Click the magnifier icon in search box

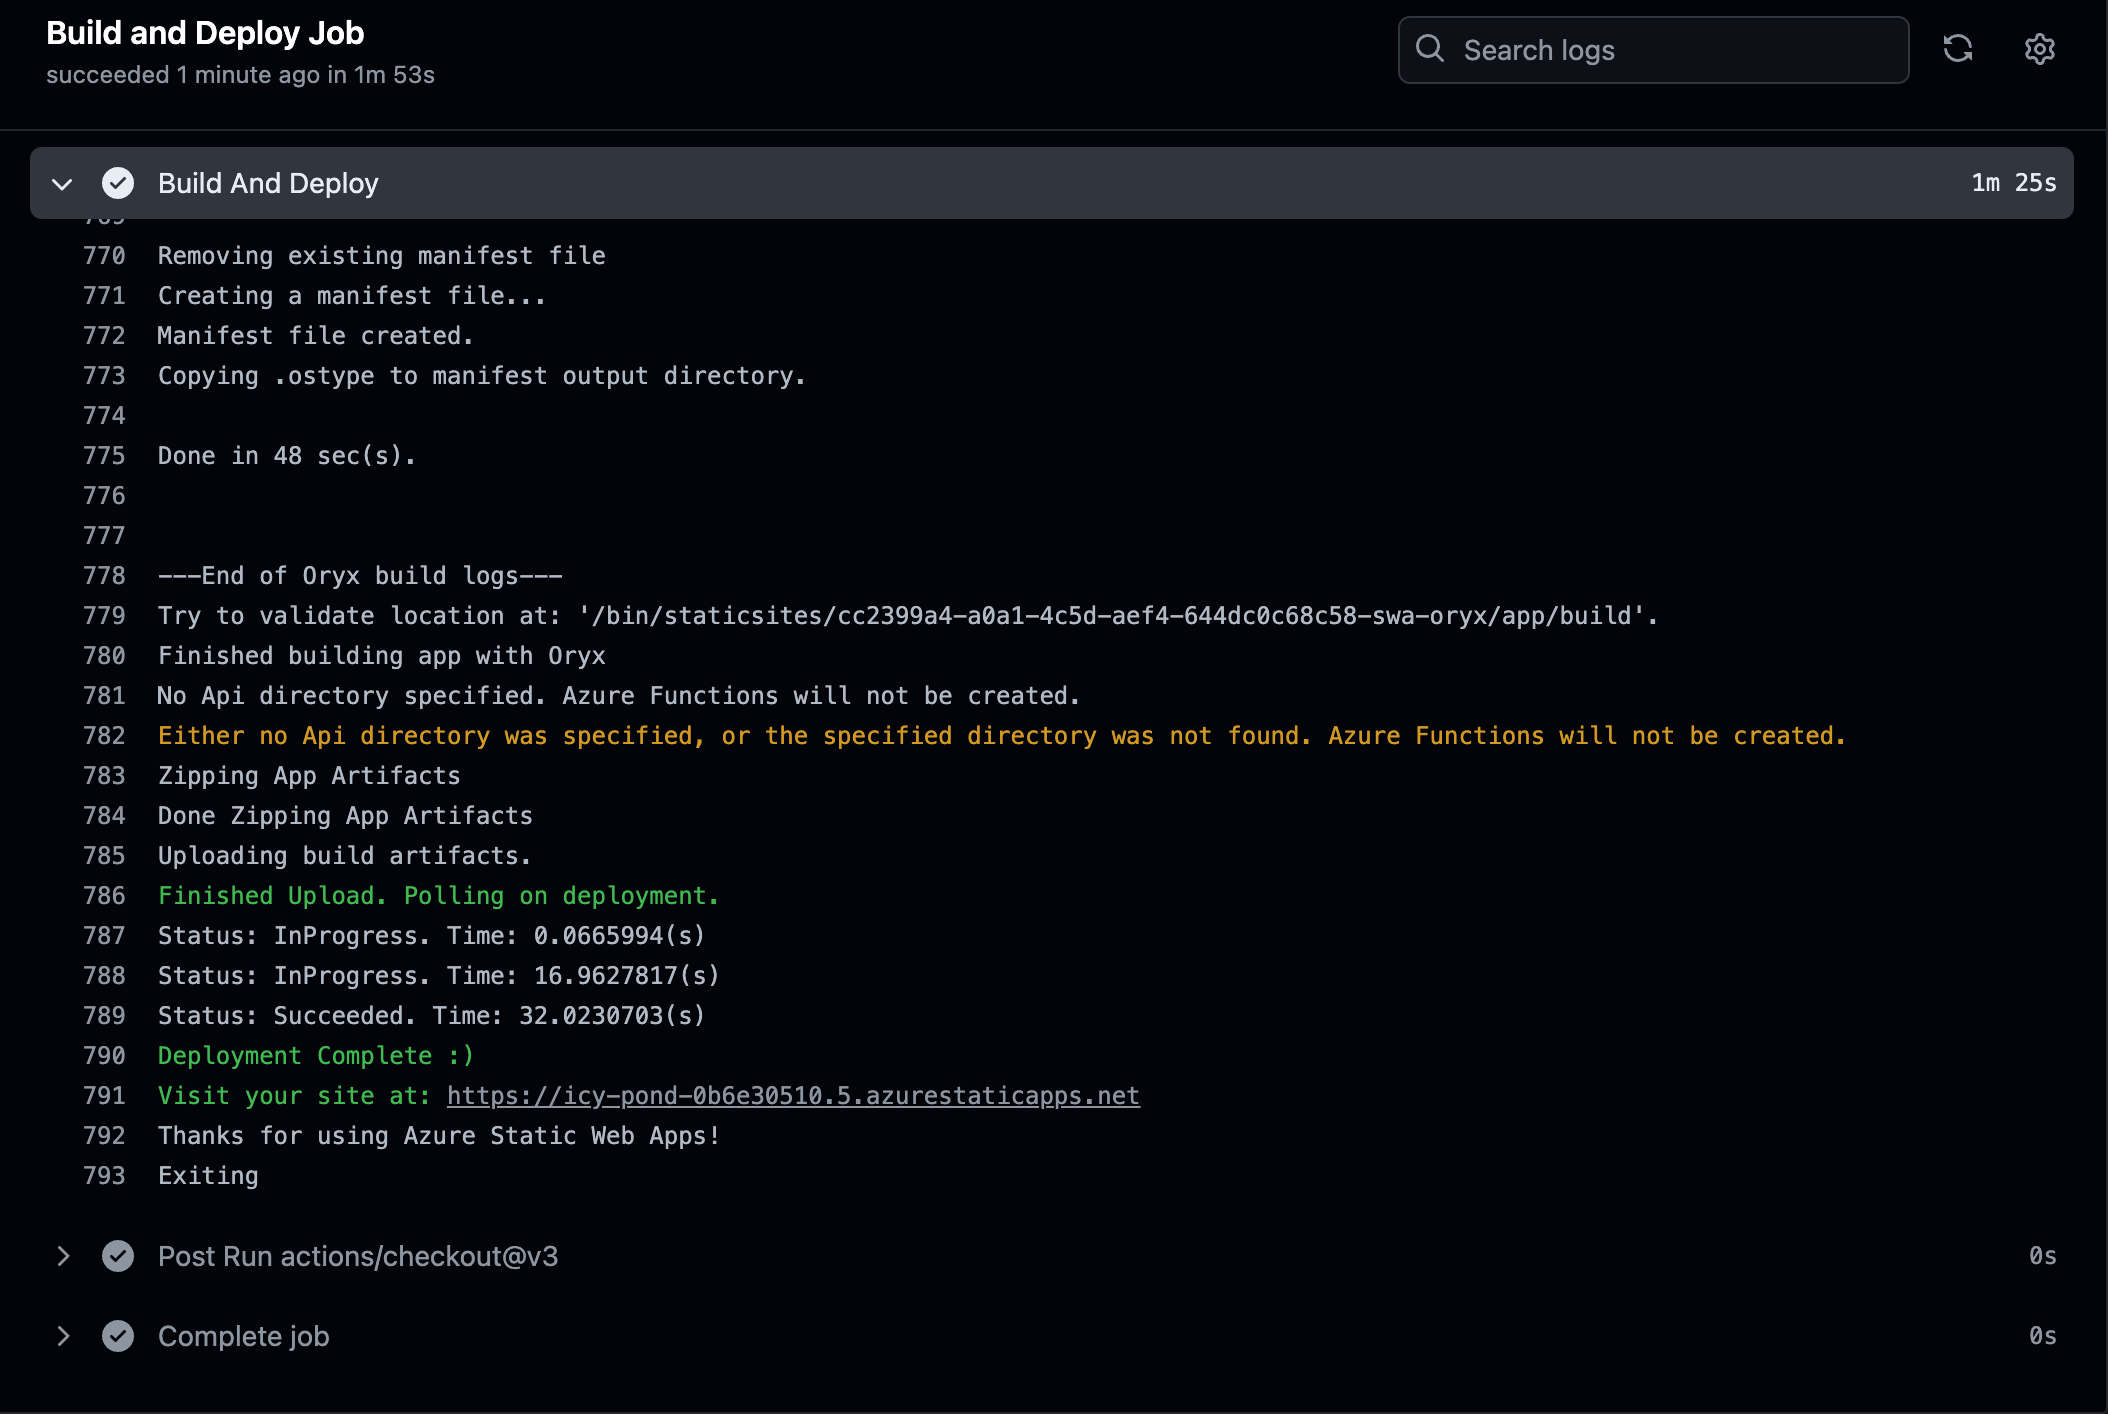[1430, 49]
